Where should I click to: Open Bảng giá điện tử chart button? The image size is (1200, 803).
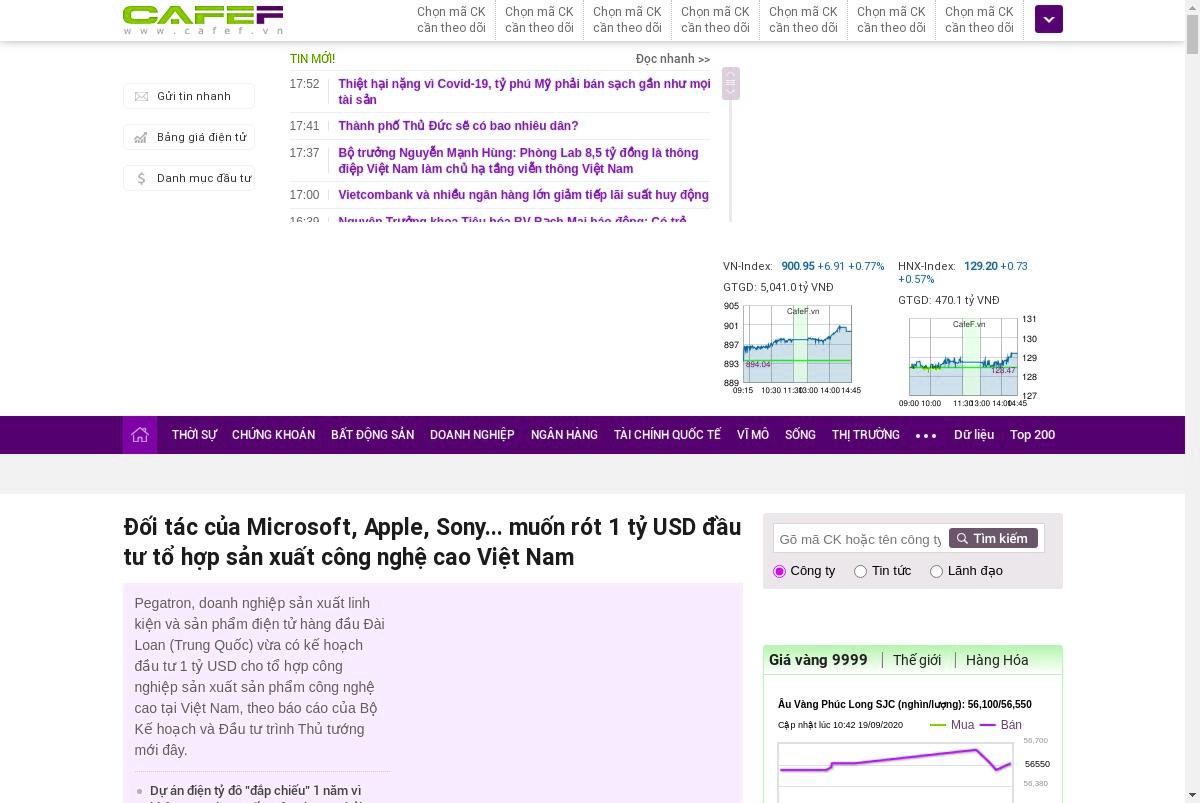pos(189,137)
